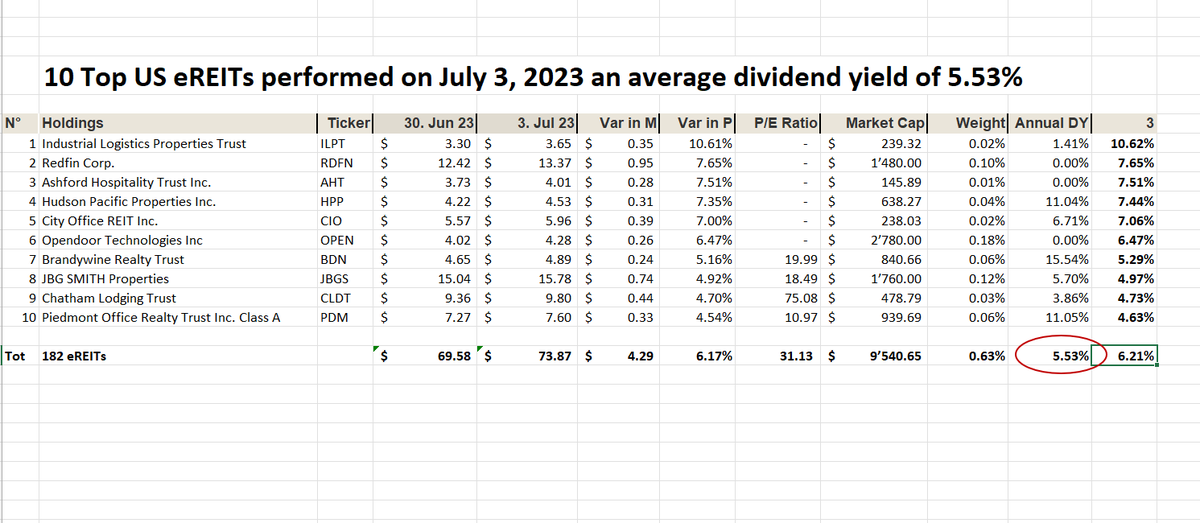Click the 15.04 June price for JBGS
The image size is (1200, 523).
[427, 279]
